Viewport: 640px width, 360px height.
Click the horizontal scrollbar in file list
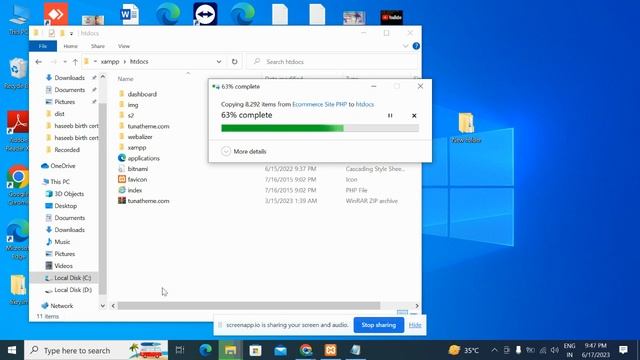(x=249, y=306)
